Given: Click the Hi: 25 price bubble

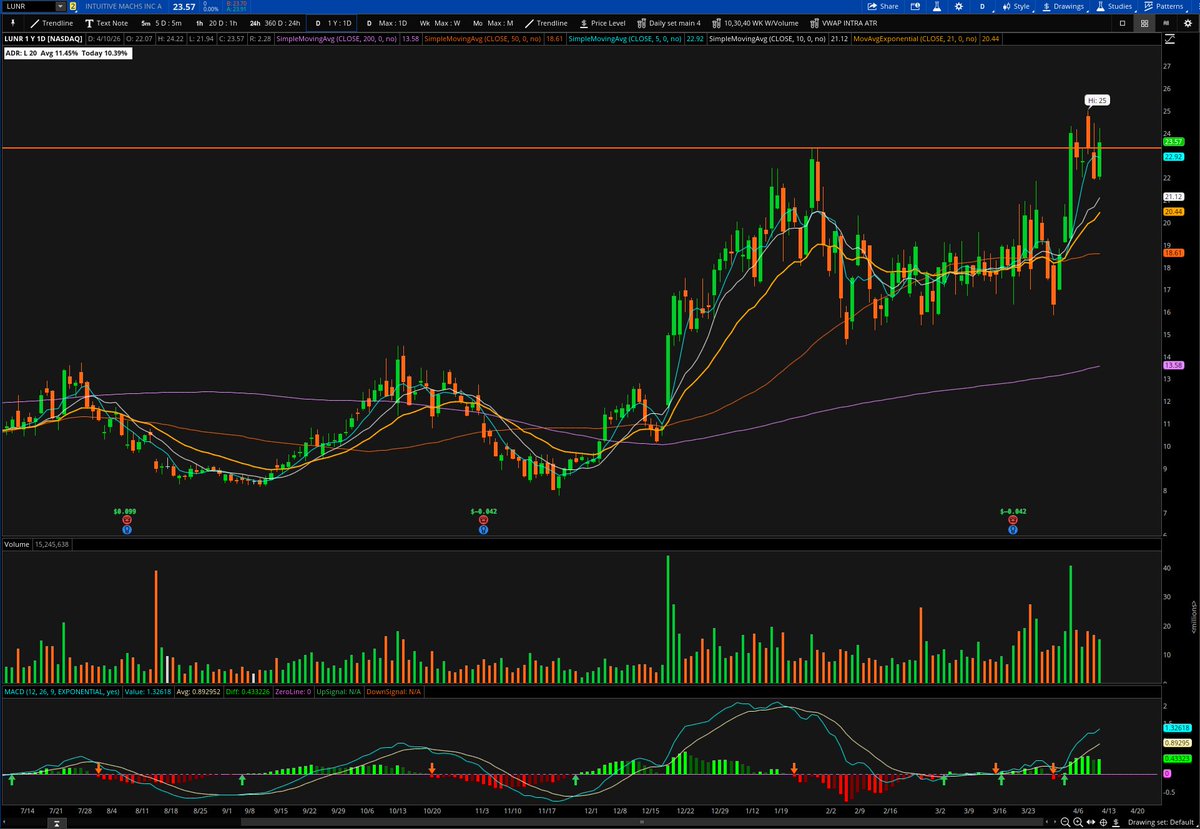Looking at the screenshot, I should click(x=1097, y=100).
